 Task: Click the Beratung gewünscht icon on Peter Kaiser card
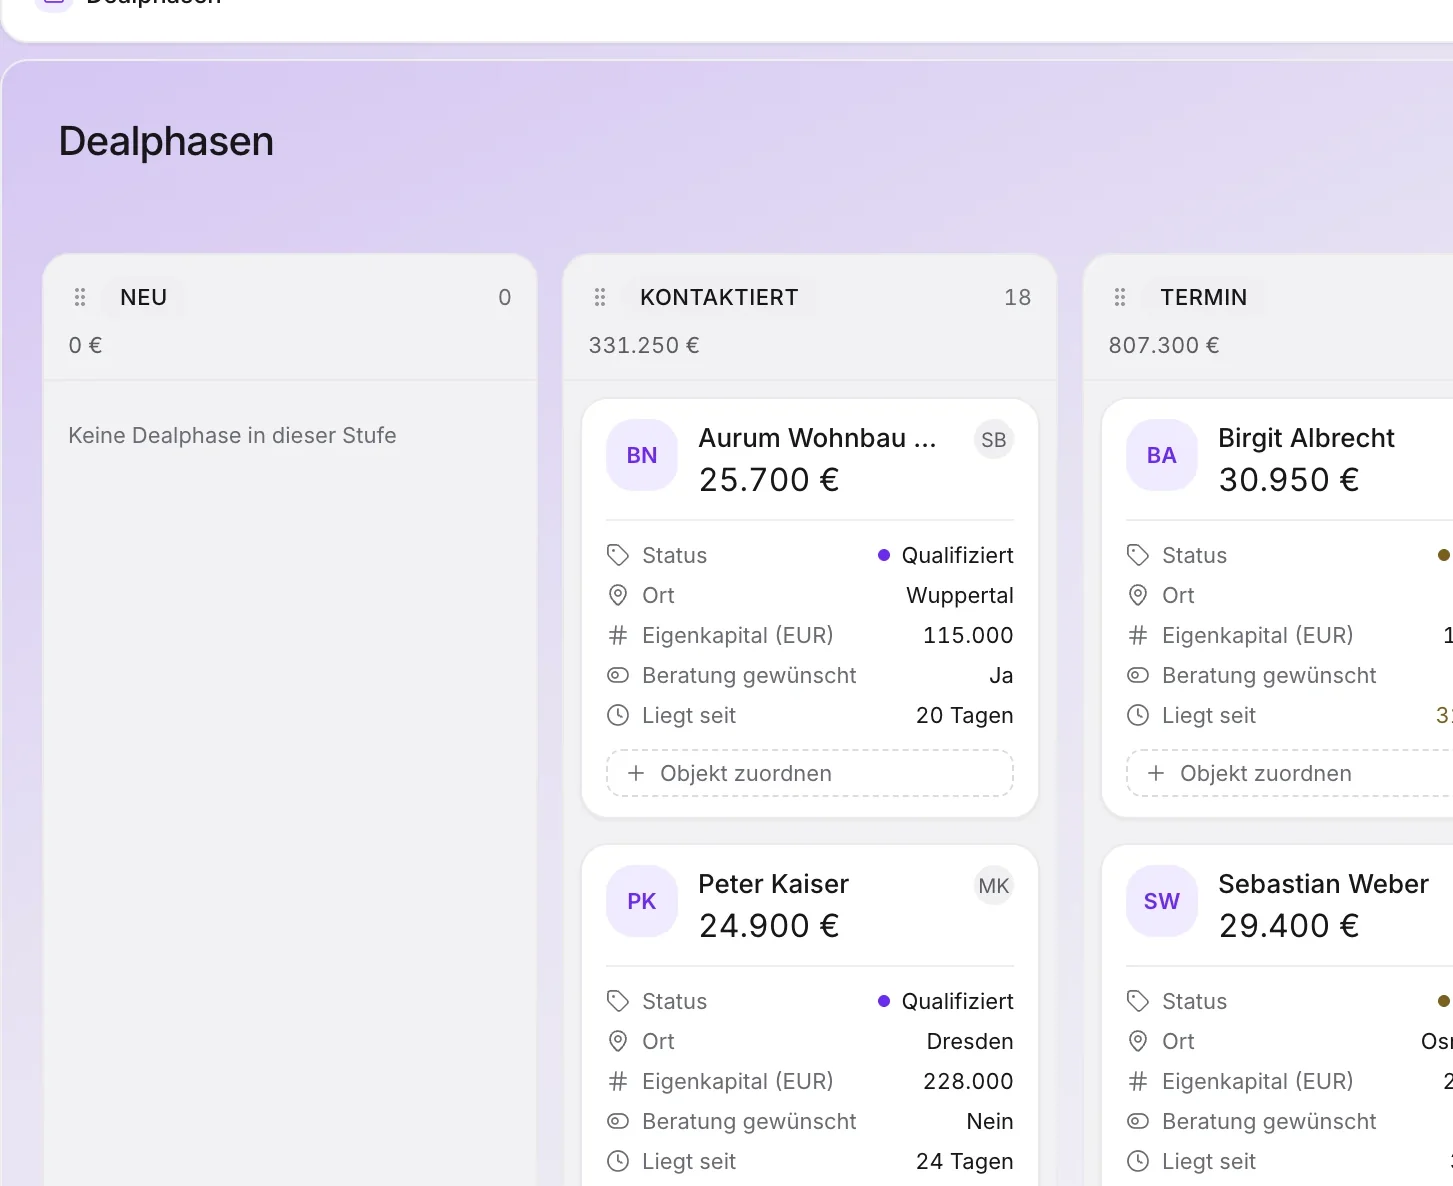click(x=618, y=1121)
